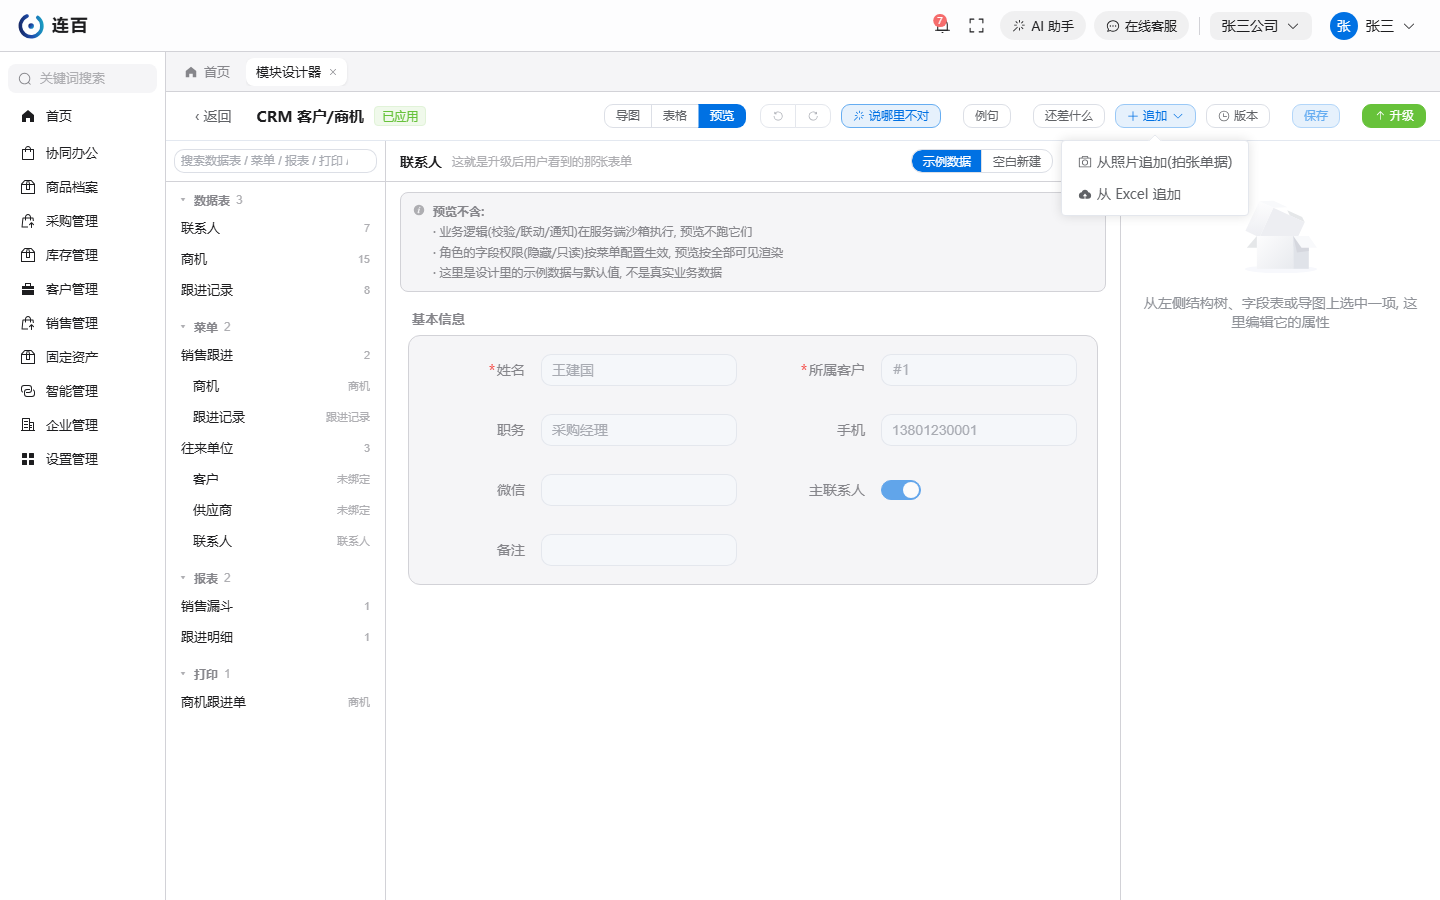1440x900 pixels.
Task: Click the 连百 logo
Action: (x=53, y=26)
